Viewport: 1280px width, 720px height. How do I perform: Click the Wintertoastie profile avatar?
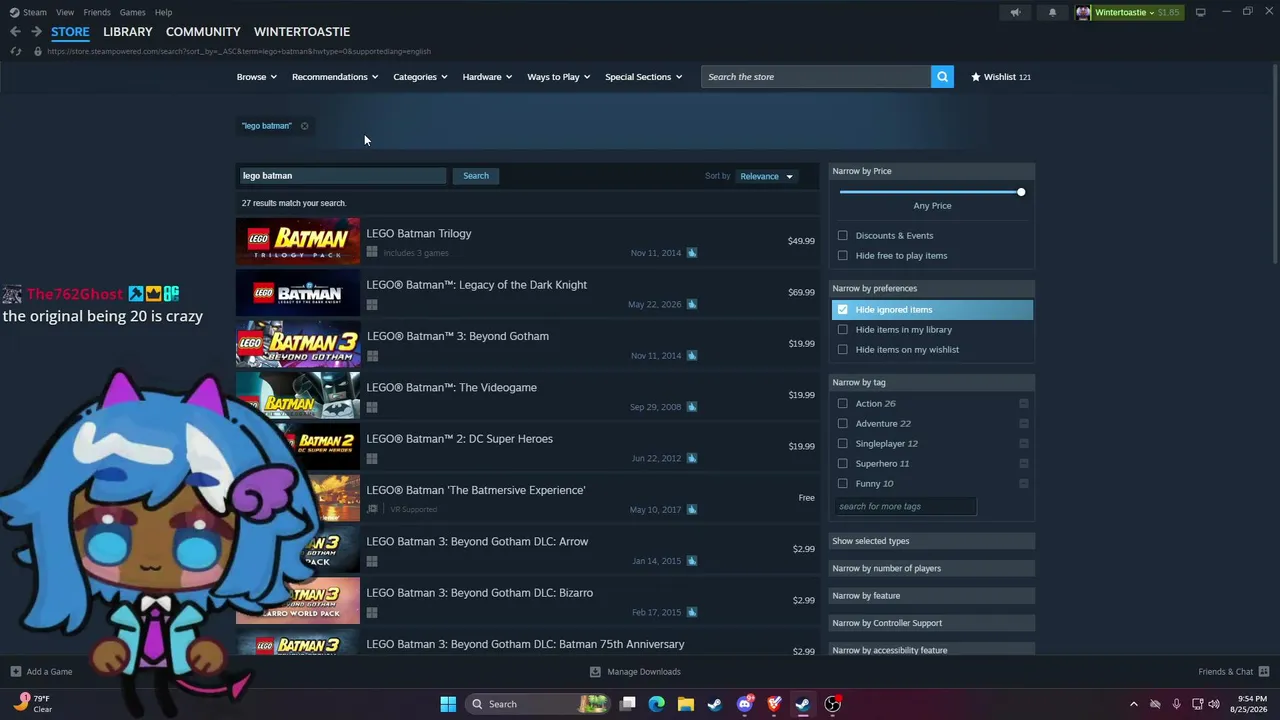point(1083,12)
